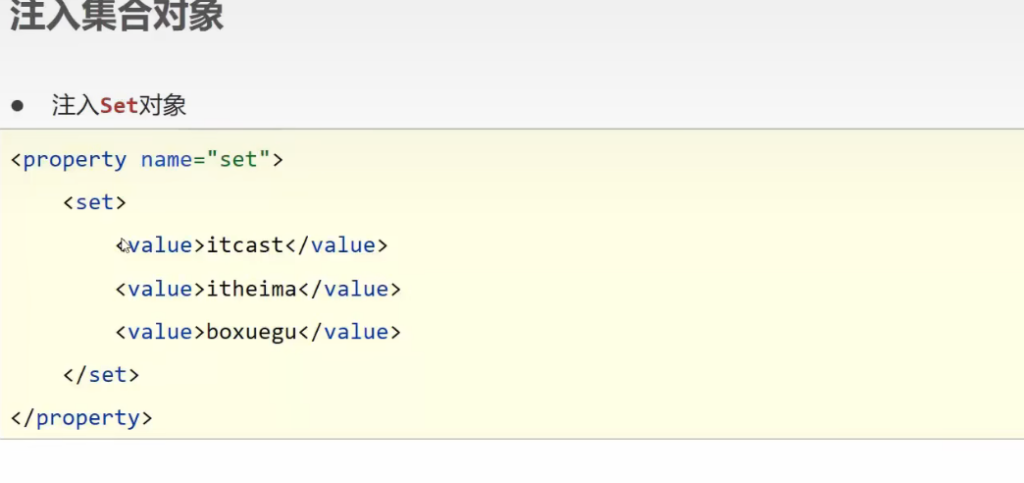Click the opening value tag before itheima

(x=160, y=289)
